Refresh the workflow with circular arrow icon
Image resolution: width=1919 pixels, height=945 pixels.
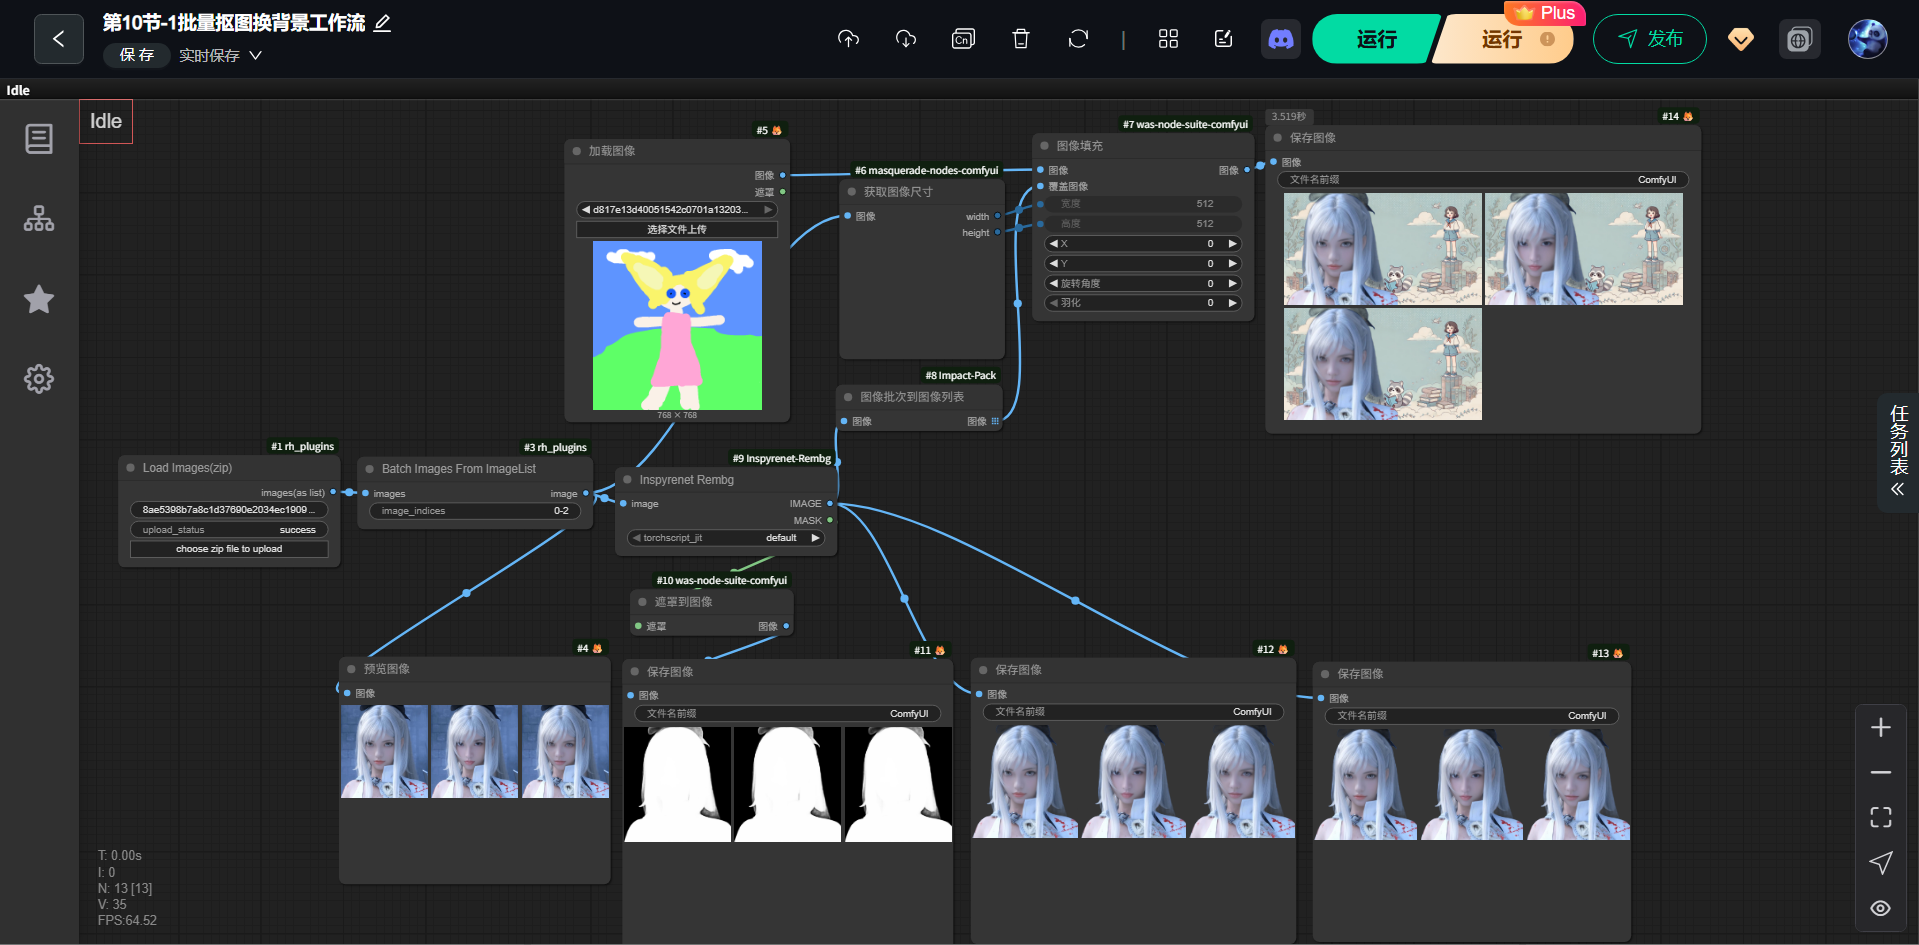[x=1078, y=39]
